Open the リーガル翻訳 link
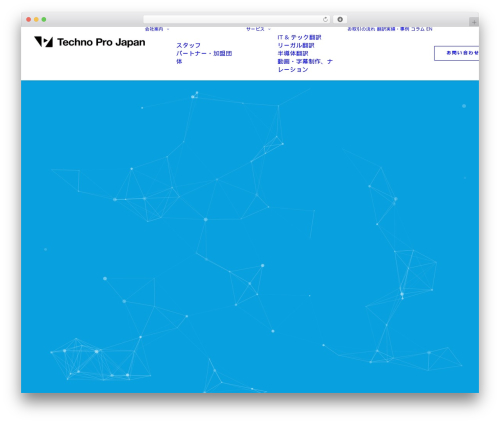The width and height of the screenshot is (500, 423). [x=296, y=45]
